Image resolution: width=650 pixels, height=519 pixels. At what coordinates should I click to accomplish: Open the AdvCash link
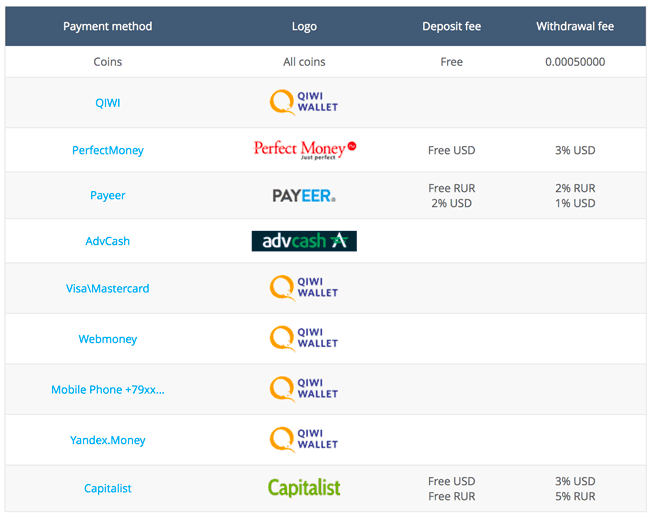108,241
